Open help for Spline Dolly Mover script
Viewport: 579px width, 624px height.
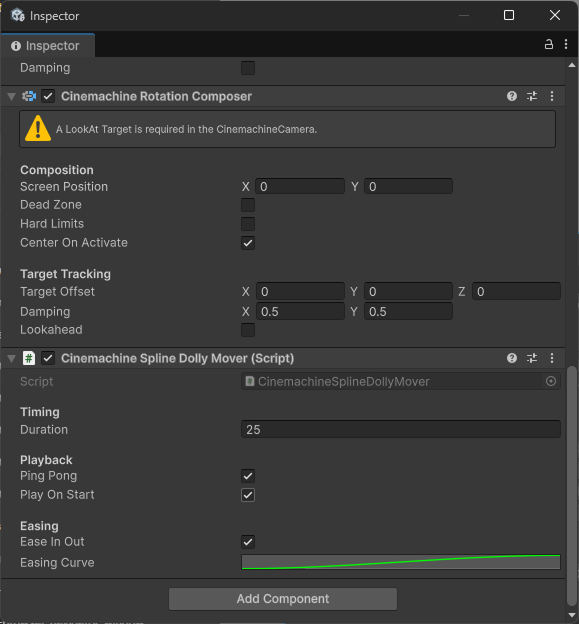[x=512, y=358]
